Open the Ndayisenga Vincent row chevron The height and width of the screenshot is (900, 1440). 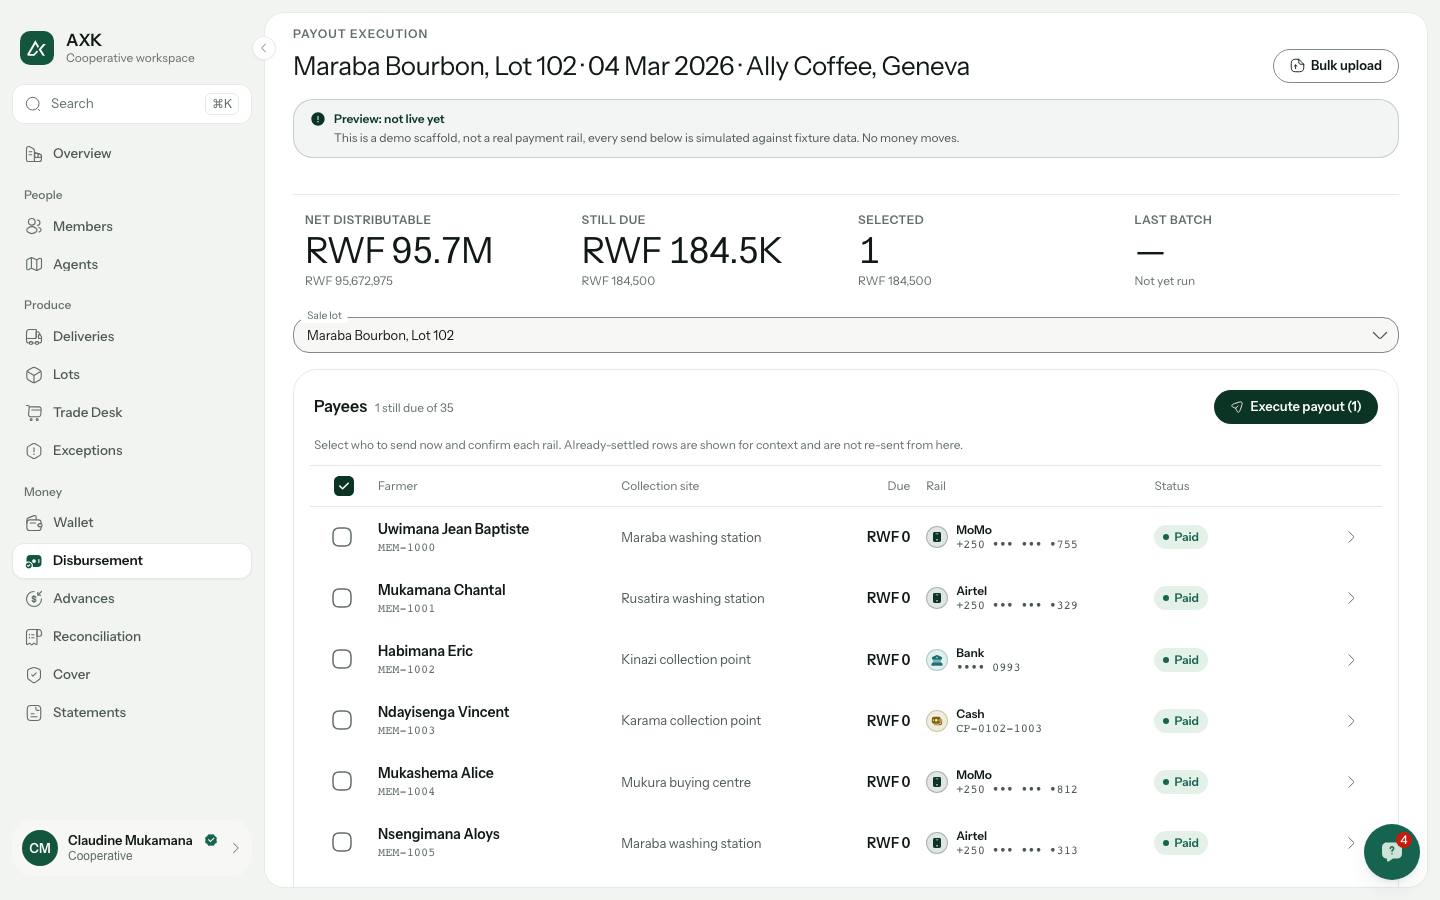1351,721
